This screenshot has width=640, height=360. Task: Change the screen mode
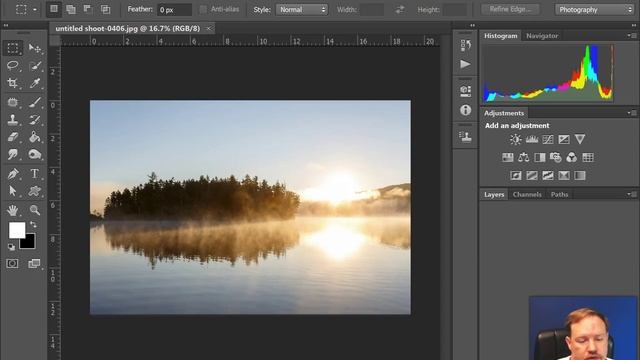coord(34,264)
